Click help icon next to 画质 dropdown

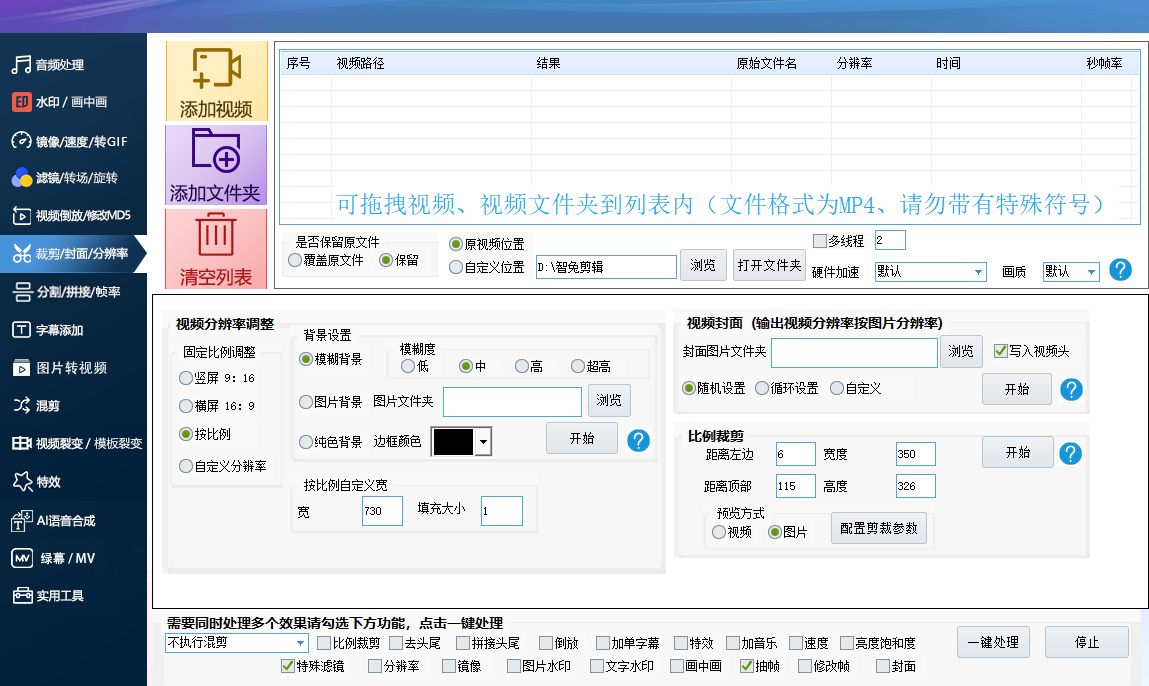click(x=1121, y=270)
